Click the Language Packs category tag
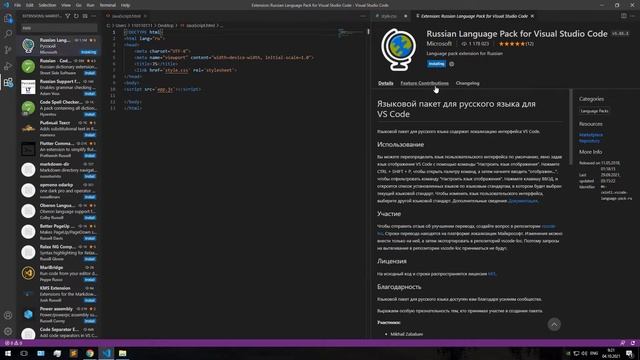Screen dimensions: 640x360 (x=594, y=111)
